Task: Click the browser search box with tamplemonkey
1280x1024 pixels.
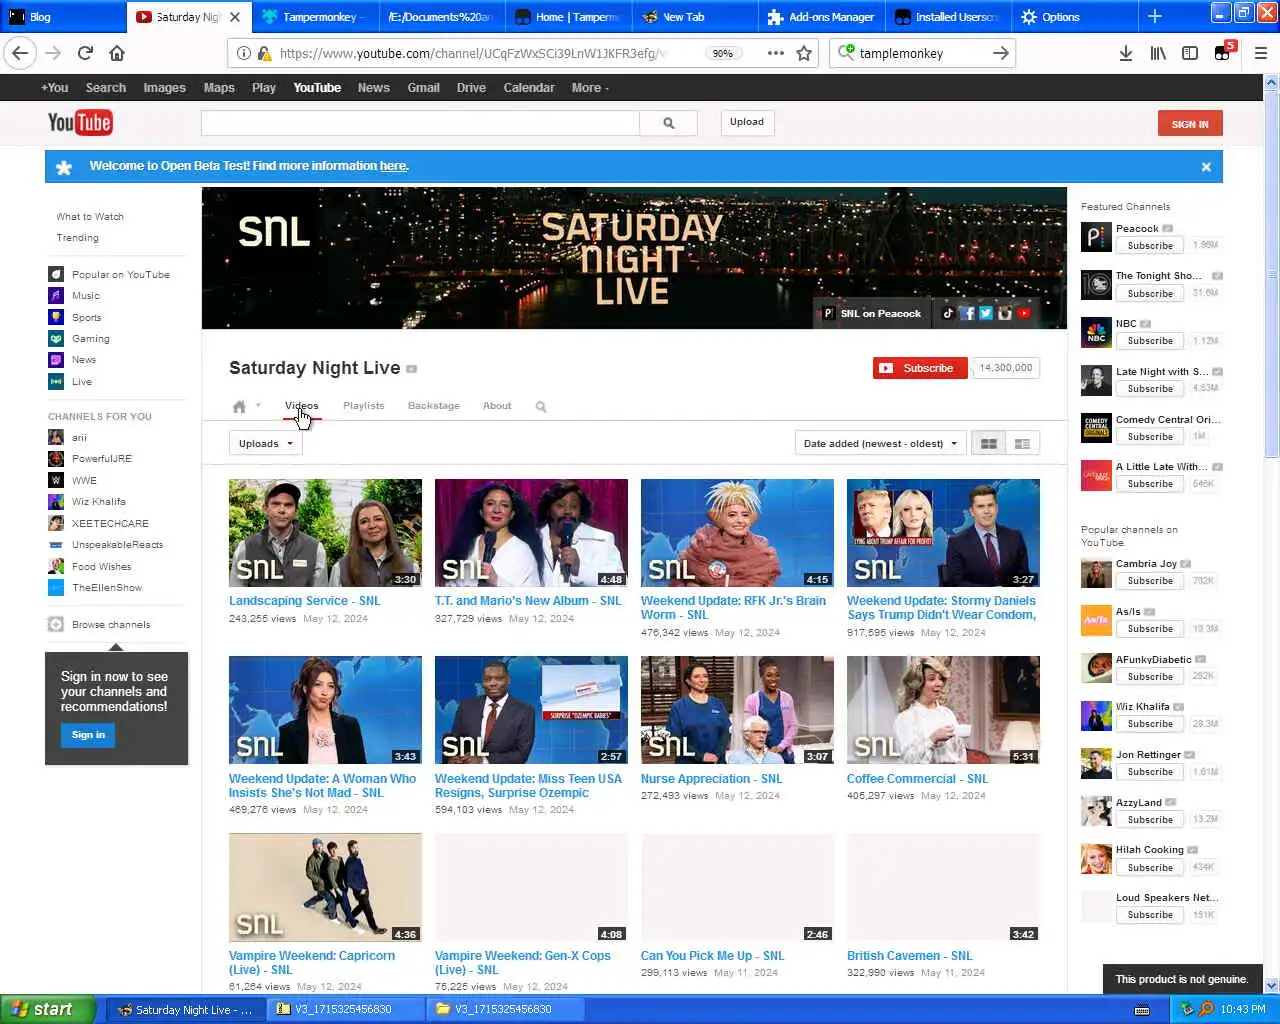Action: coord(922,53)
